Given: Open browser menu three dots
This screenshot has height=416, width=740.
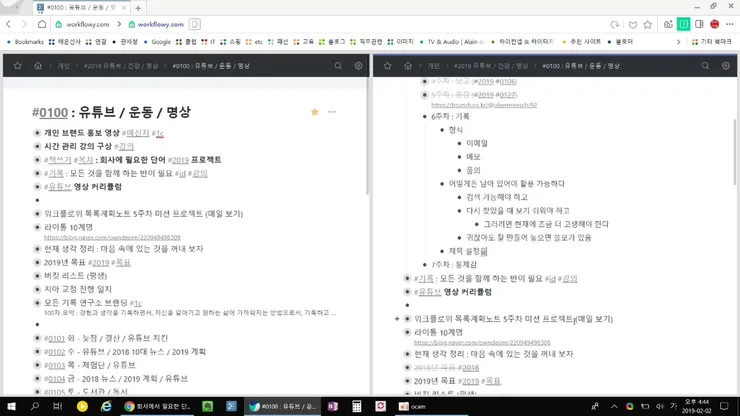Looking at the screenshot, I should (x=730, y=24).
